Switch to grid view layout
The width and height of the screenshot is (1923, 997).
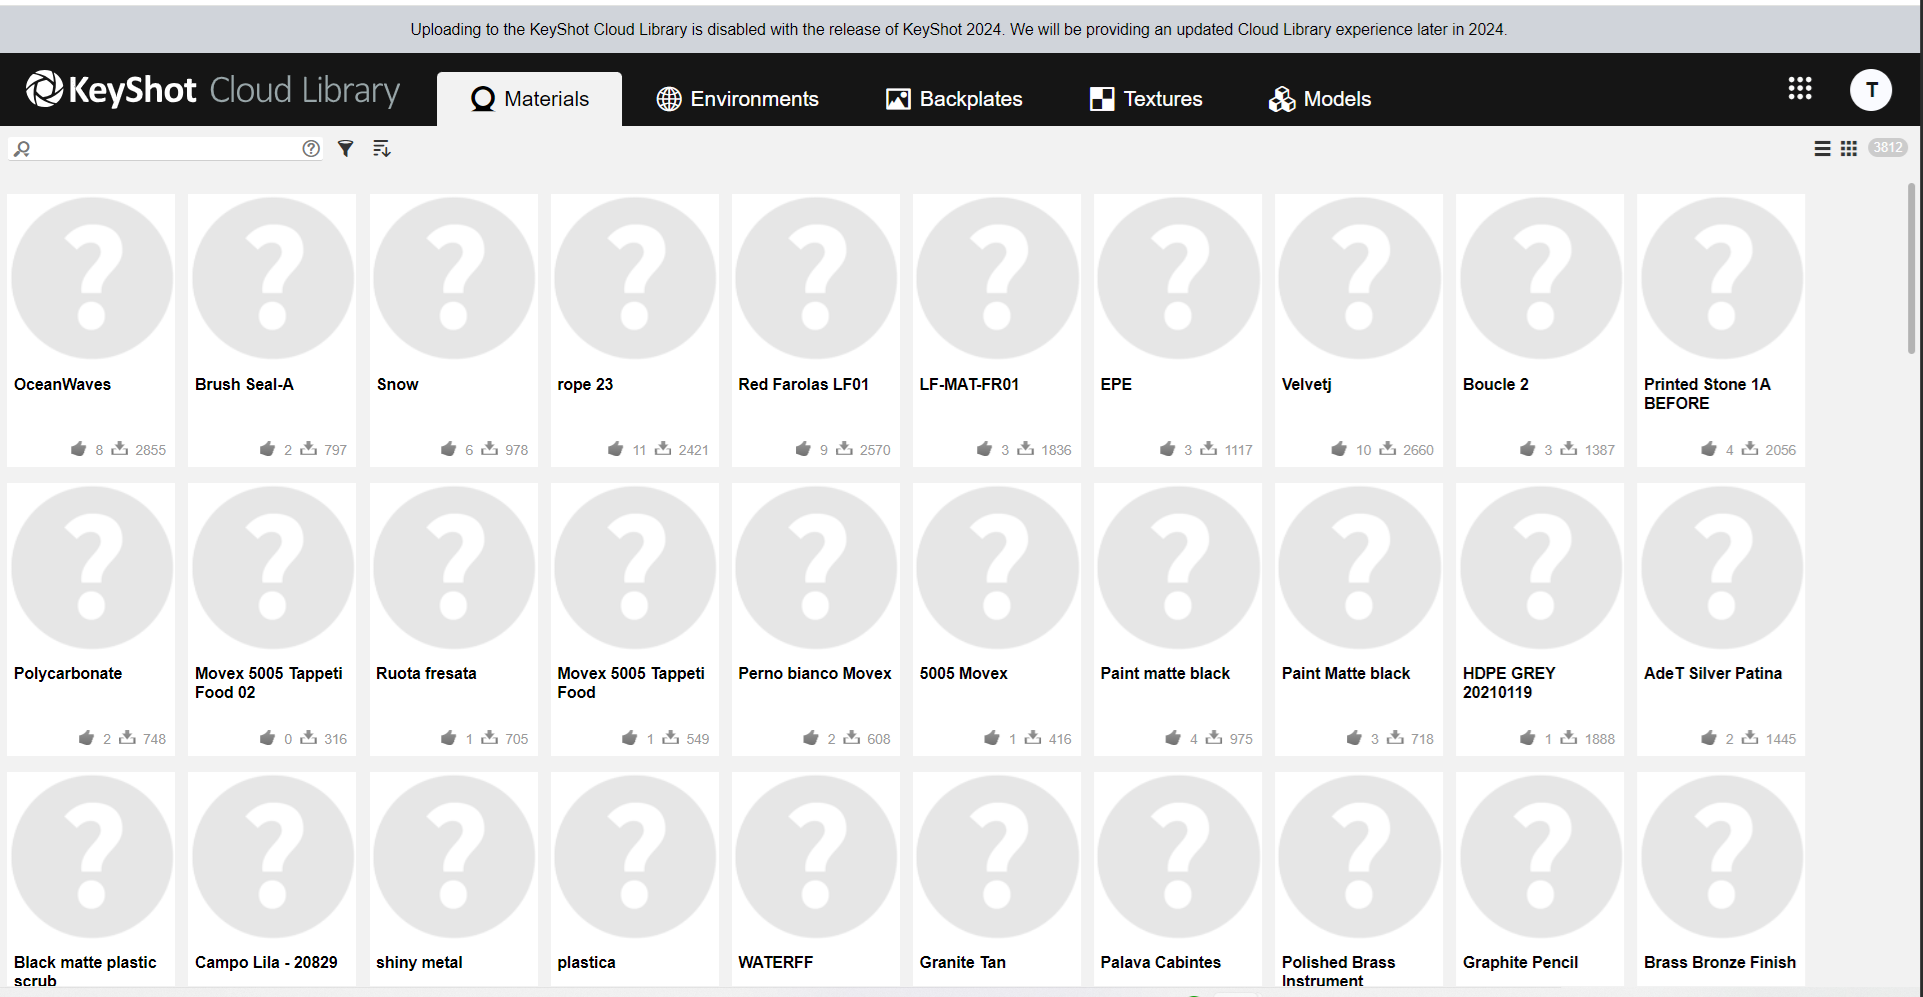1848,148
